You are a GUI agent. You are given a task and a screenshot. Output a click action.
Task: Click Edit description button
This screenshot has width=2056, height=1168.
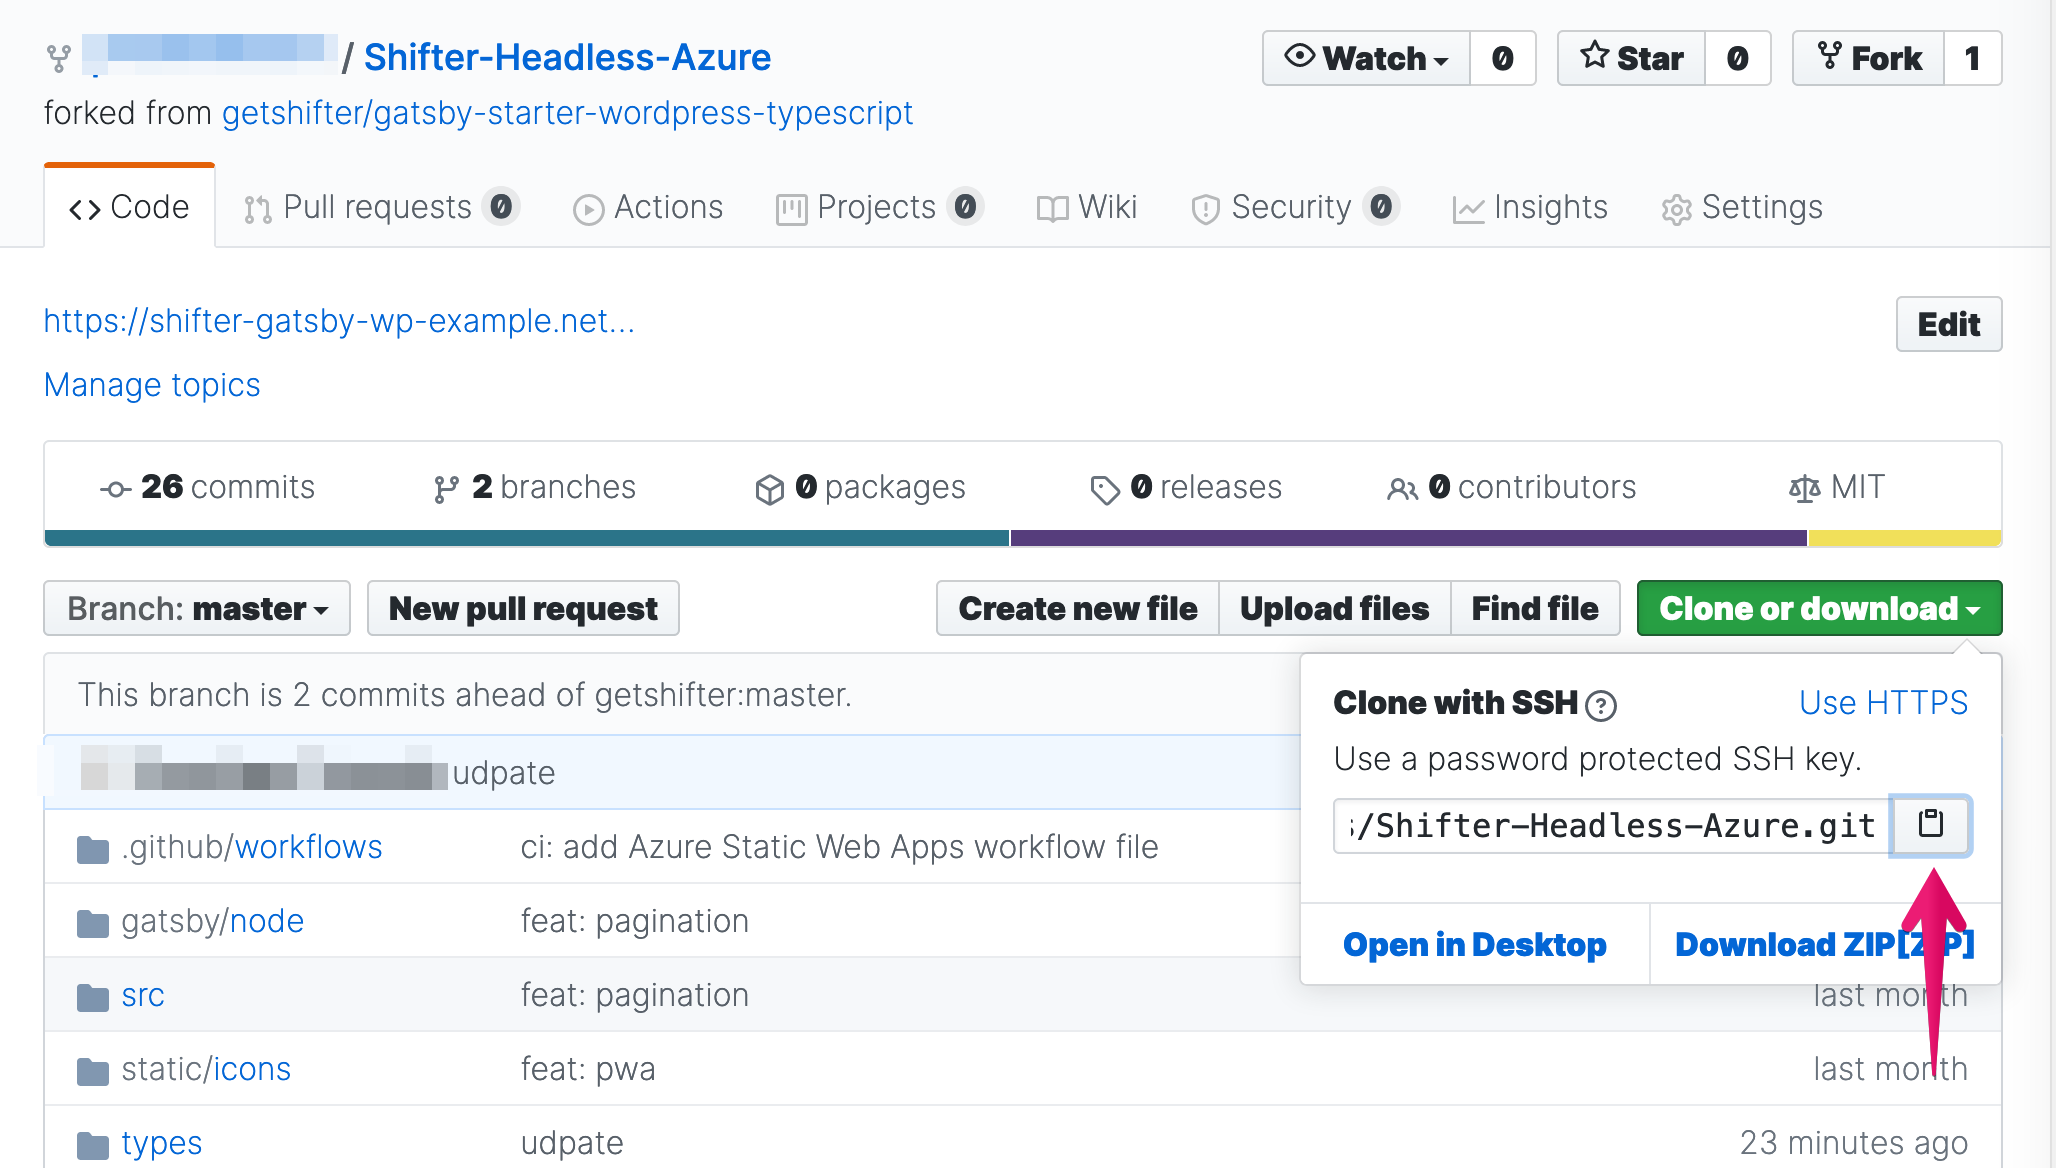1949,324
